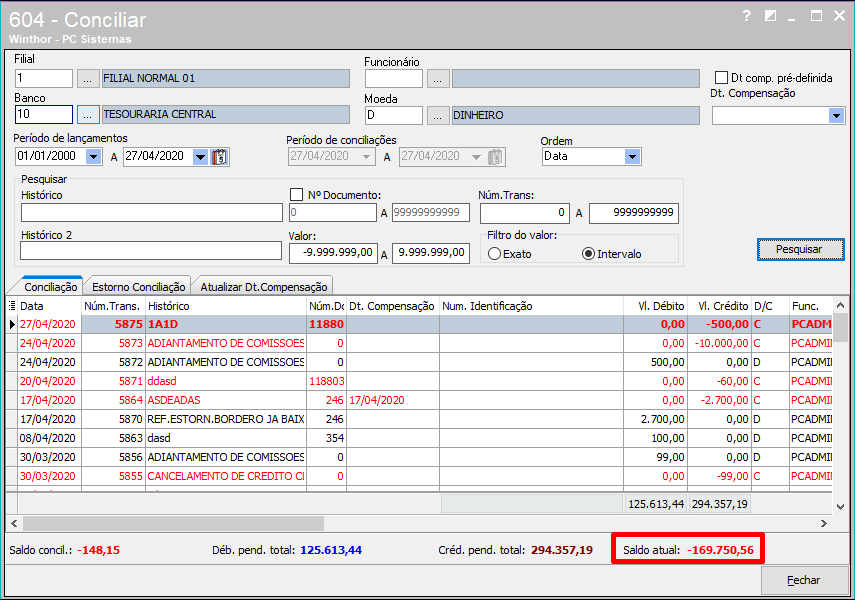Open the end date picker showing 27/04/2020
855x600 pixels.
(201, 157)
